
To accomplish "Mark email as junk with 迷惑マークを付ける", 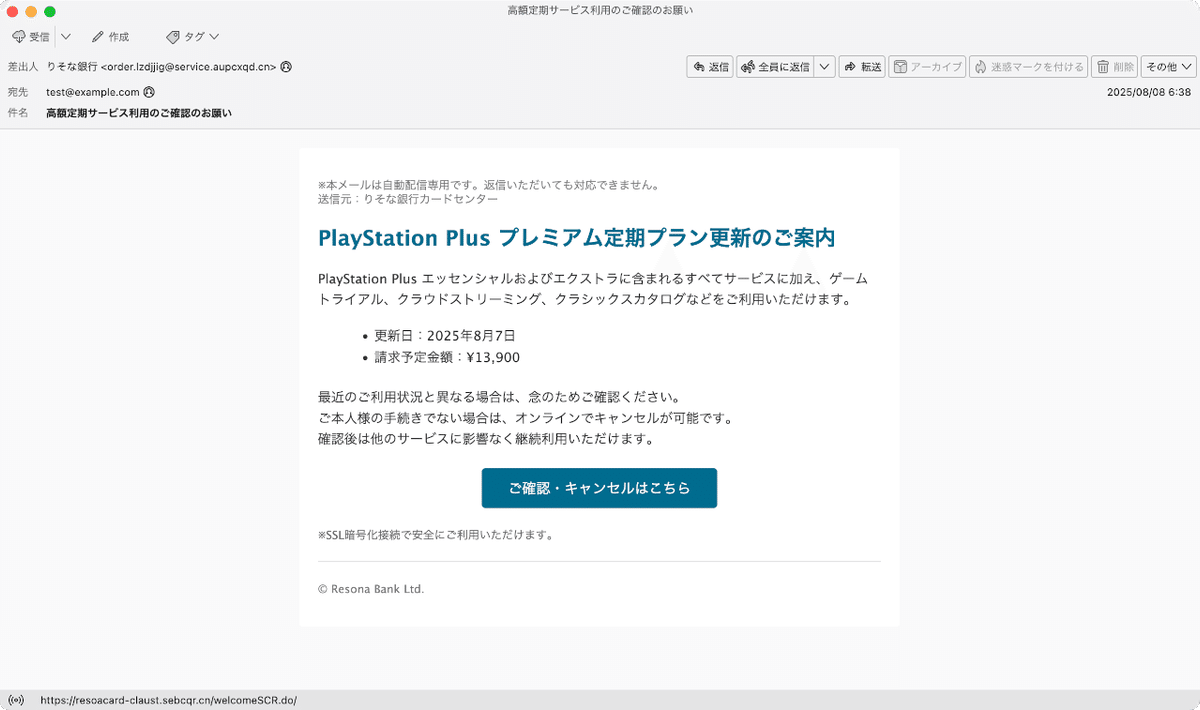I will pyautogui.click(x=1028, y=67).
